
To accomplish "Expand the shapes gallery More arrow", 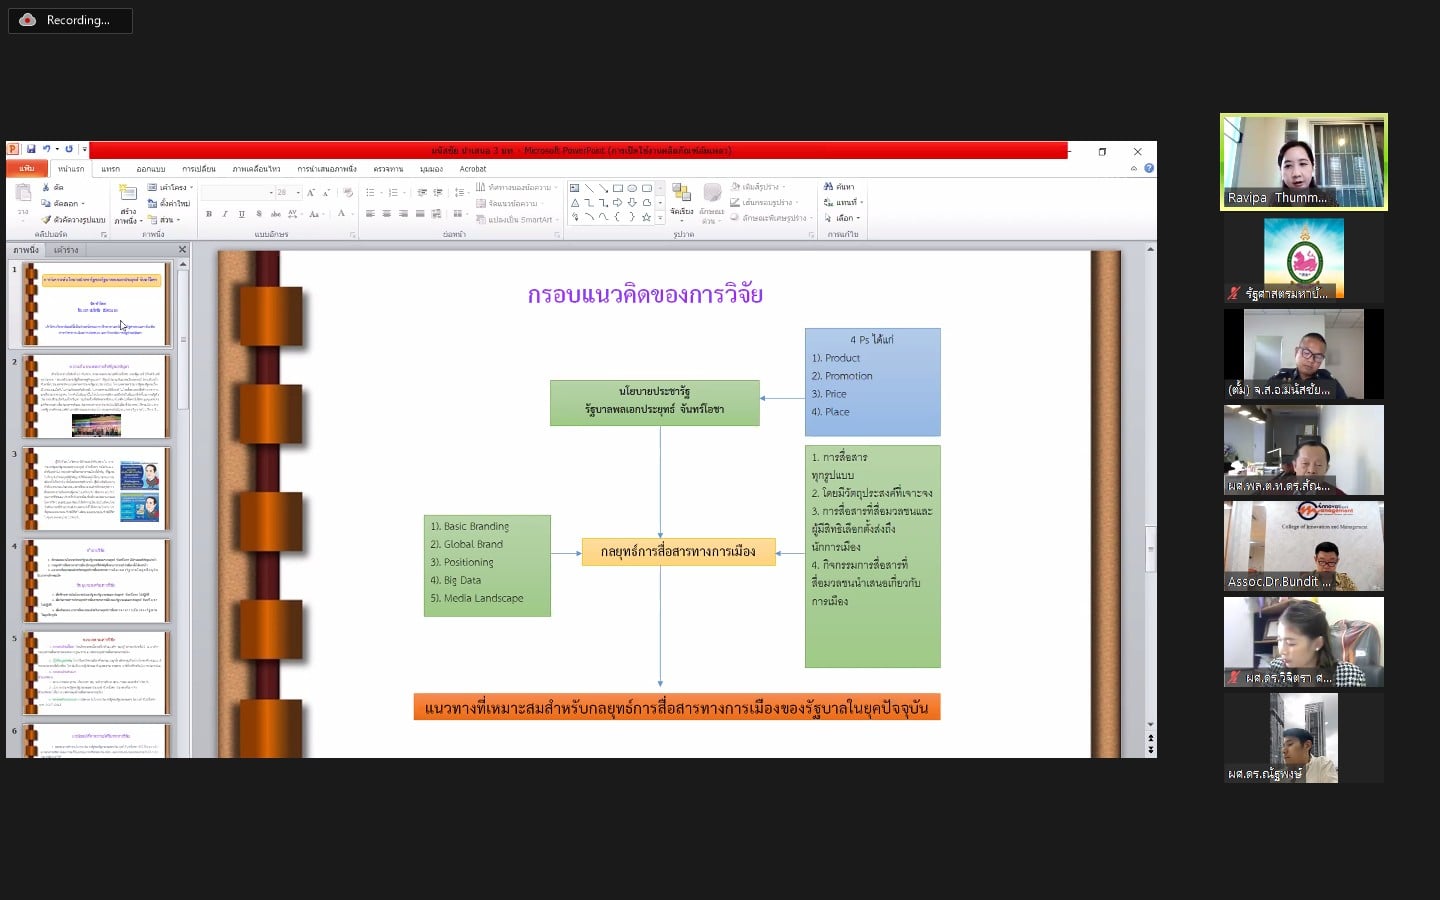I will [660, 217].
